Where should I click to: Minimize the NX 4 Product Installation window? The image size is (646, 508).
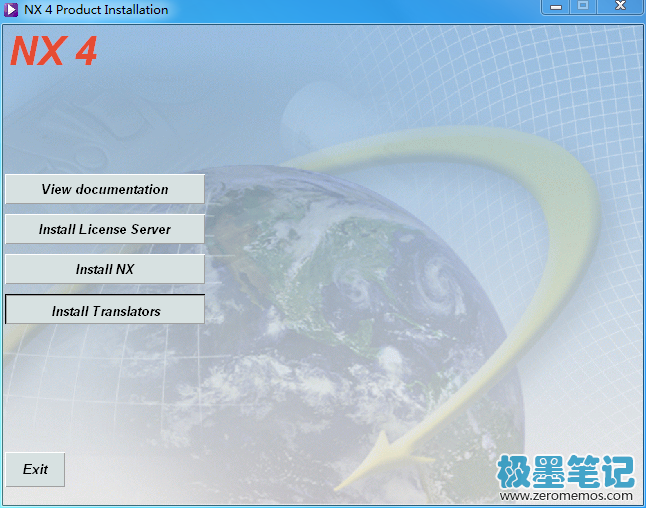coord(555,7)
